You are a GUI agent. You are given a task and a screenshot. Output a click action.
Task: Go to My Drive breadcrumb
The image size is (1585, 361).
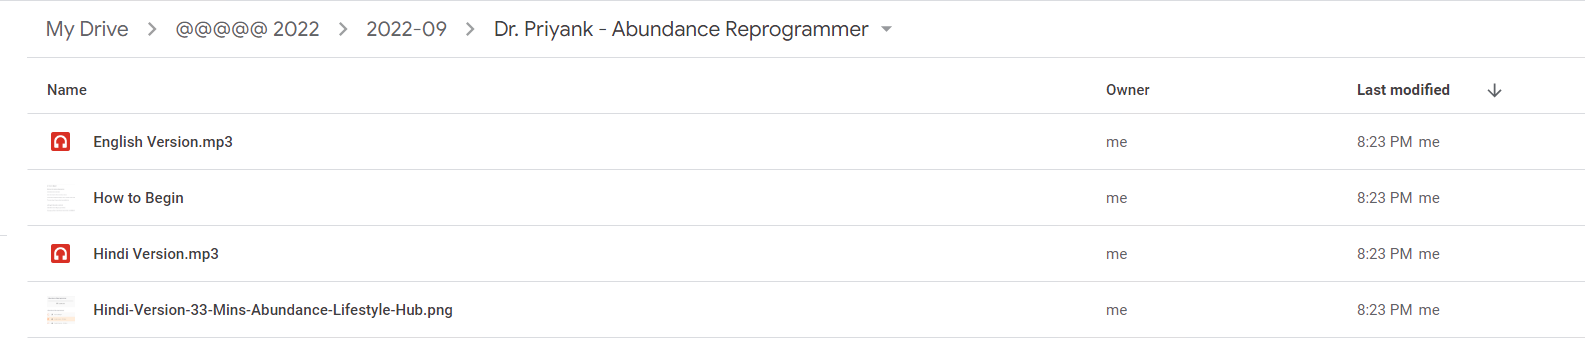87,30
